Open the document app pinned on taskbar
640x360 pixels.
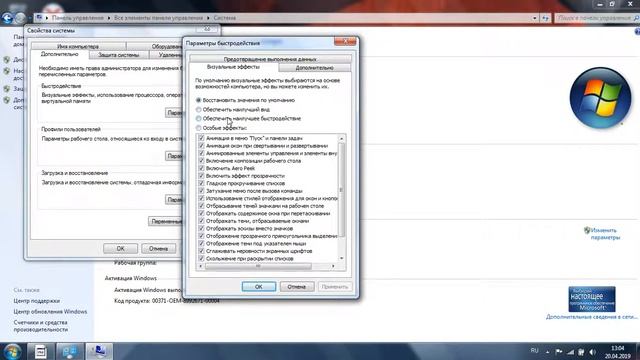[x=40, y=351]
